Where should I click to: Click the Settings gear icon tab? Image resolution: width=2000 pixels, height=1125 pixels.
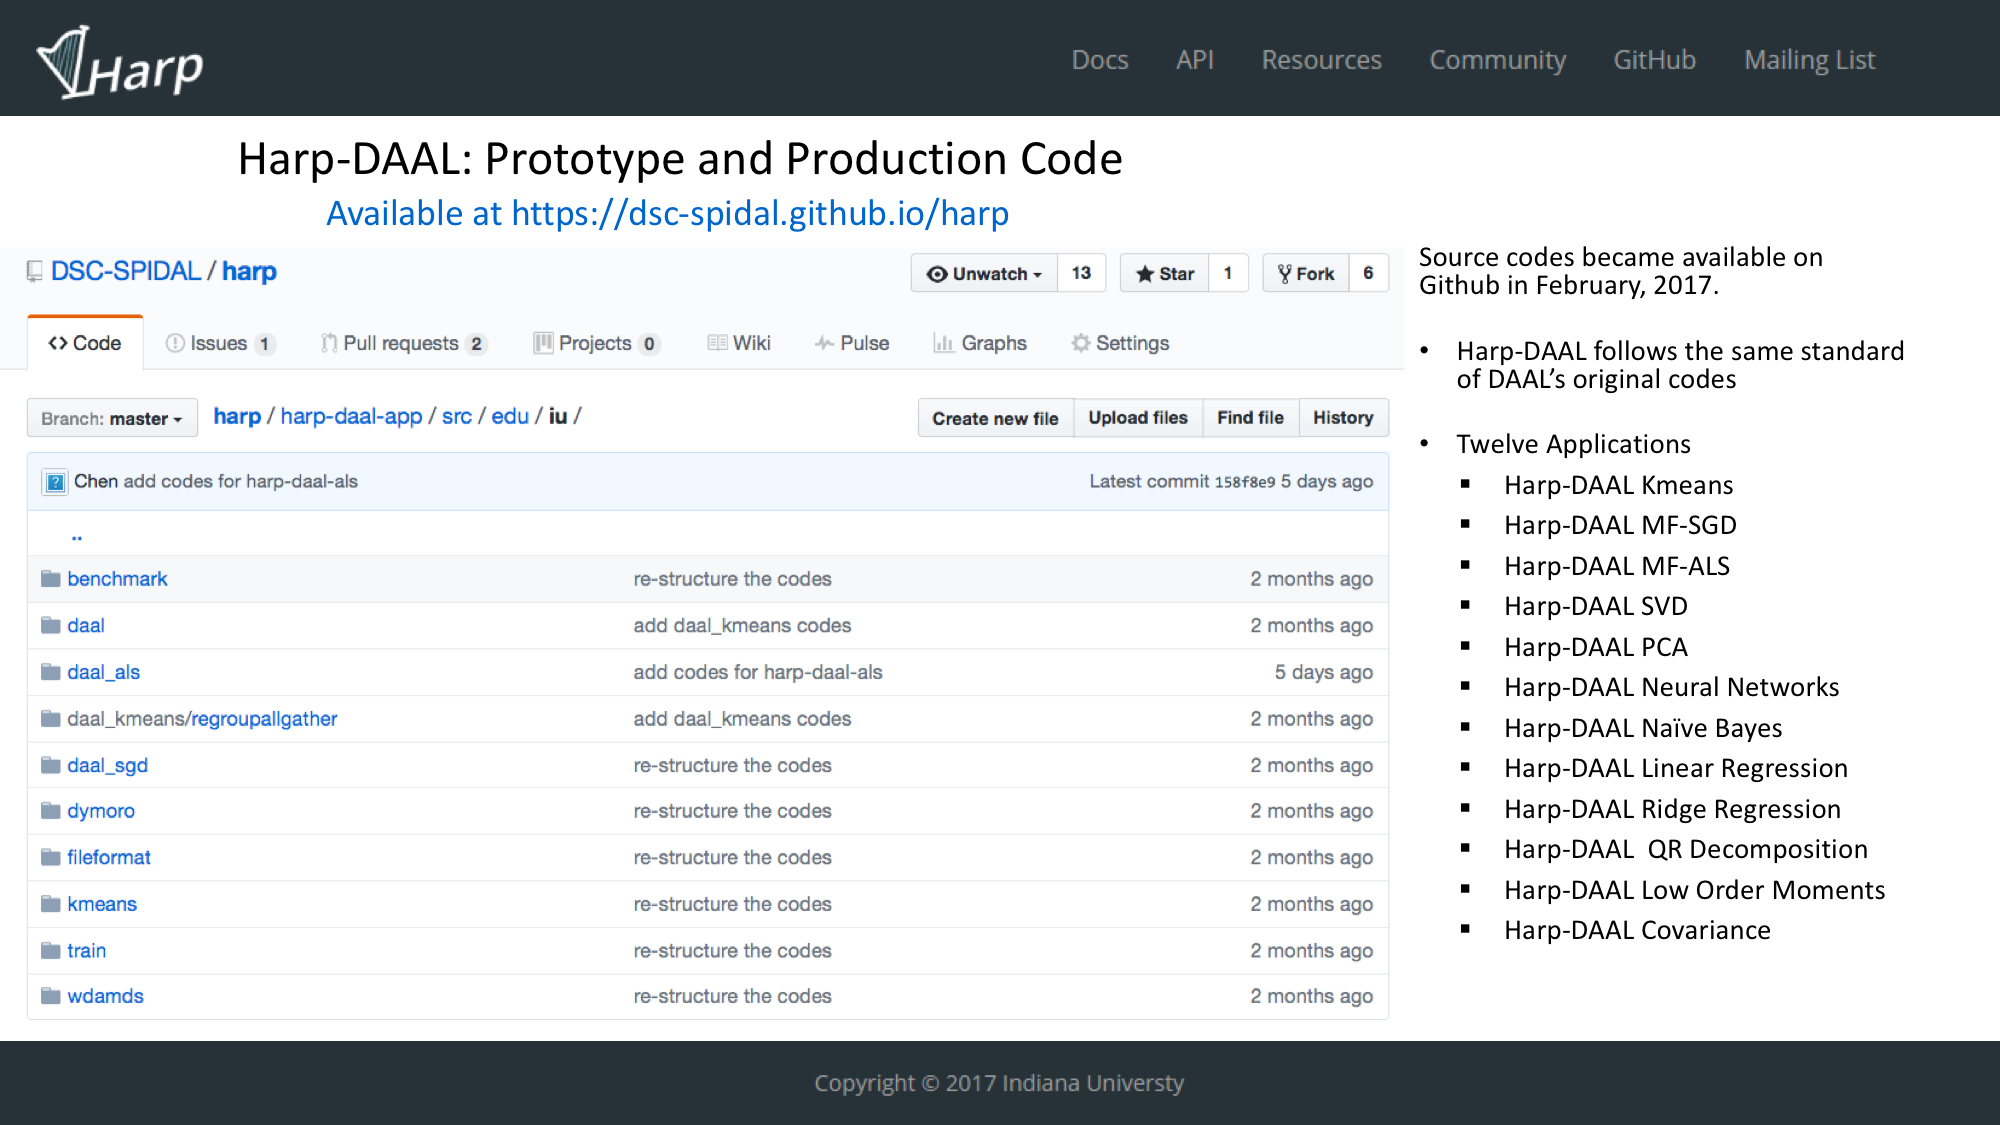[1080, 343]
